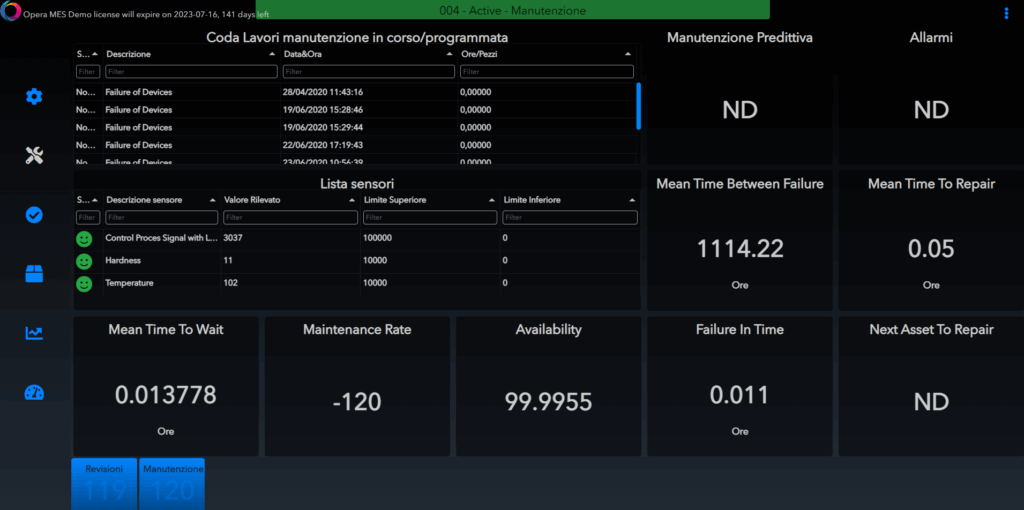Sort sensors by Limite Superiore column
The width and height of the screenshot is (1024, 510).
coord(428,200)
